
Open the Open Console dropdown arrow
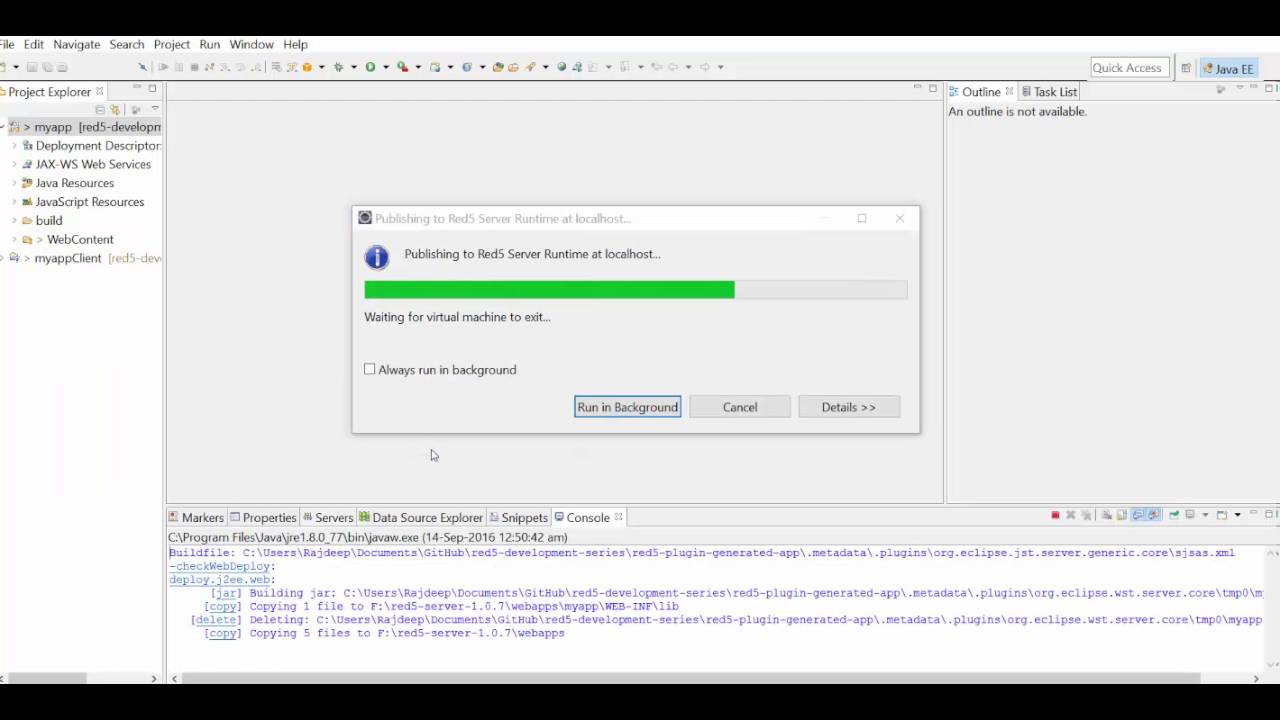pyautogui.click(x=1237, y=515)
